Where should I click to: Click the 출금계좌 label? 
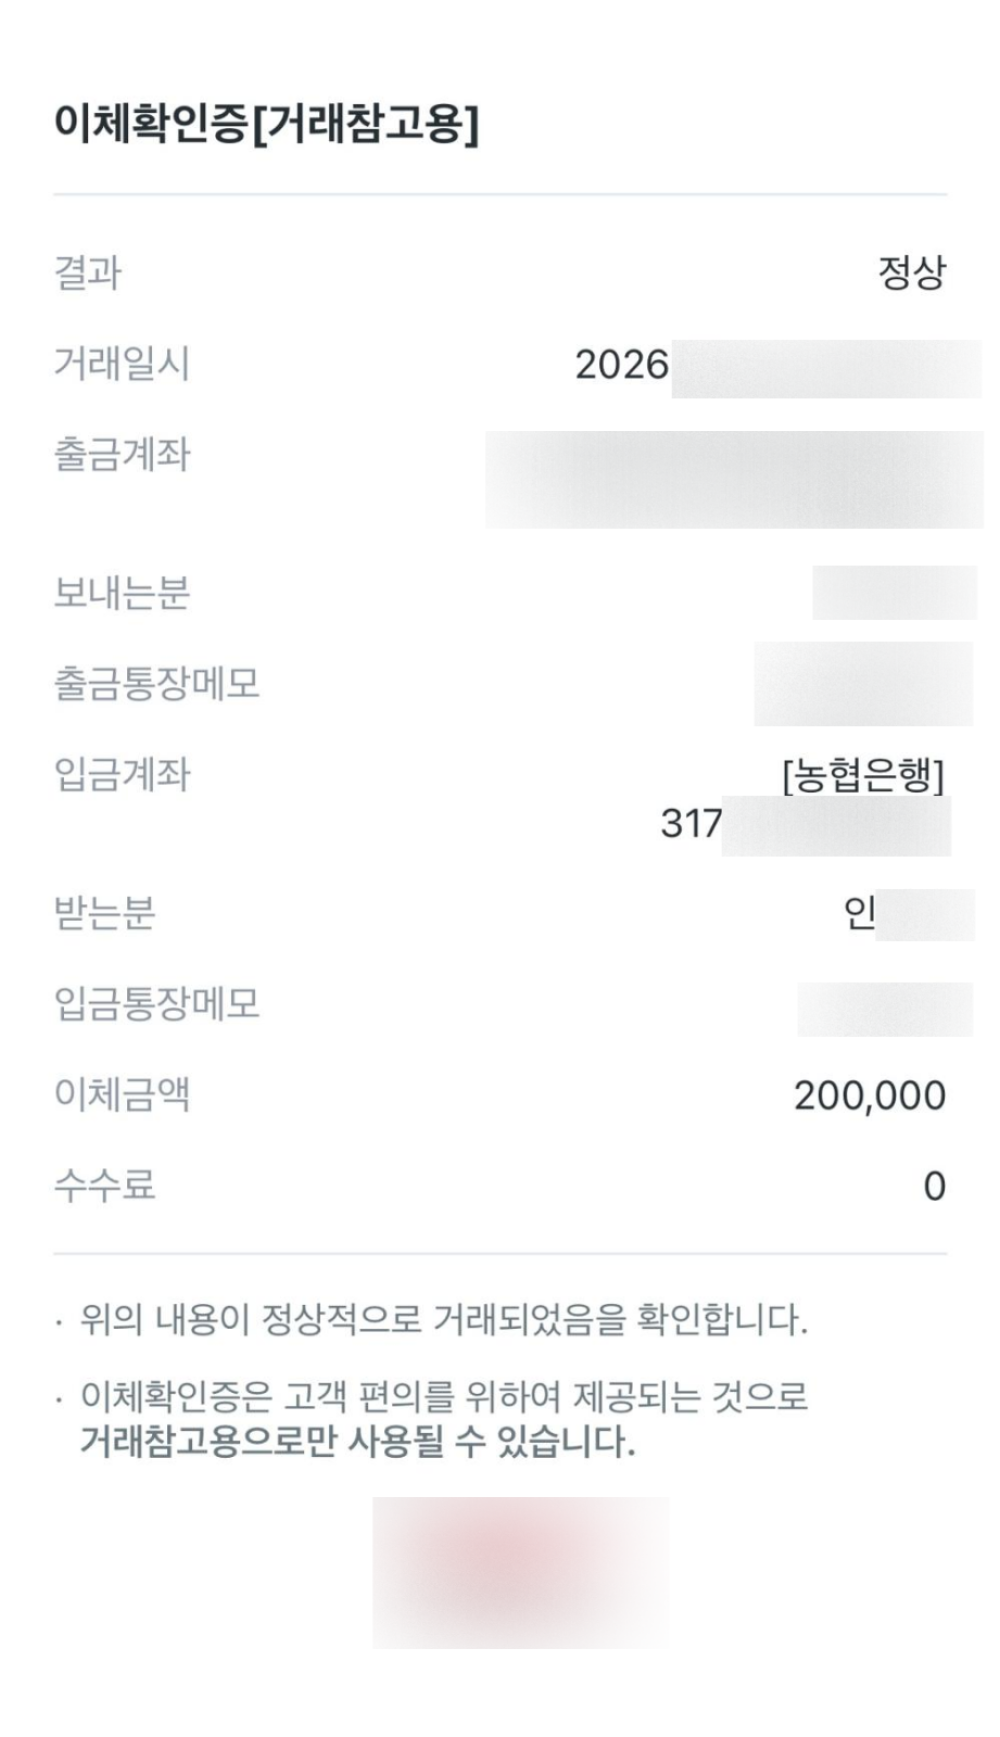click(121, 455)
